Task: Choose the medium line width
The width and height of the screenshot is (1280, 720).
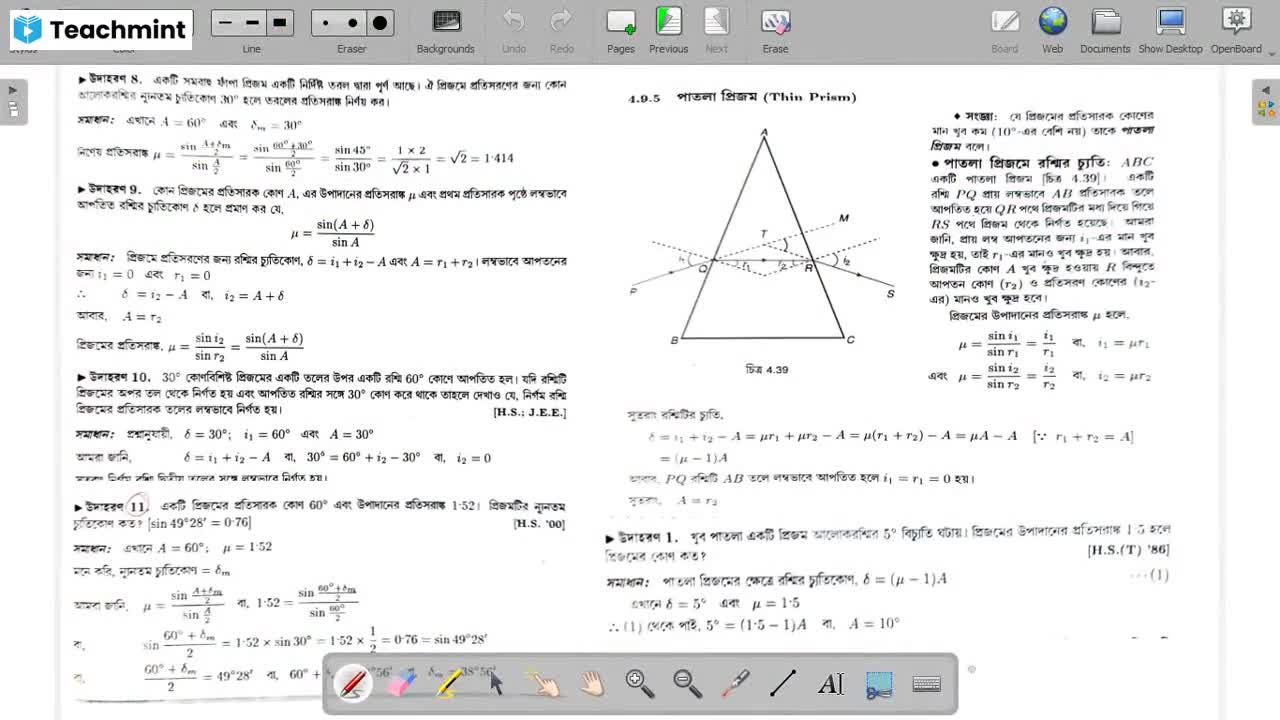Action: click(x=252, y=22)
